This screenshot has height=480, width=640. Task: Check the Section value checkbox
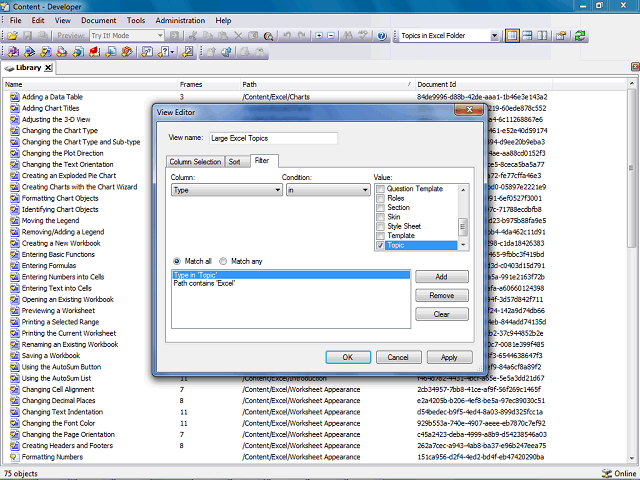click(x=380, y=208)
